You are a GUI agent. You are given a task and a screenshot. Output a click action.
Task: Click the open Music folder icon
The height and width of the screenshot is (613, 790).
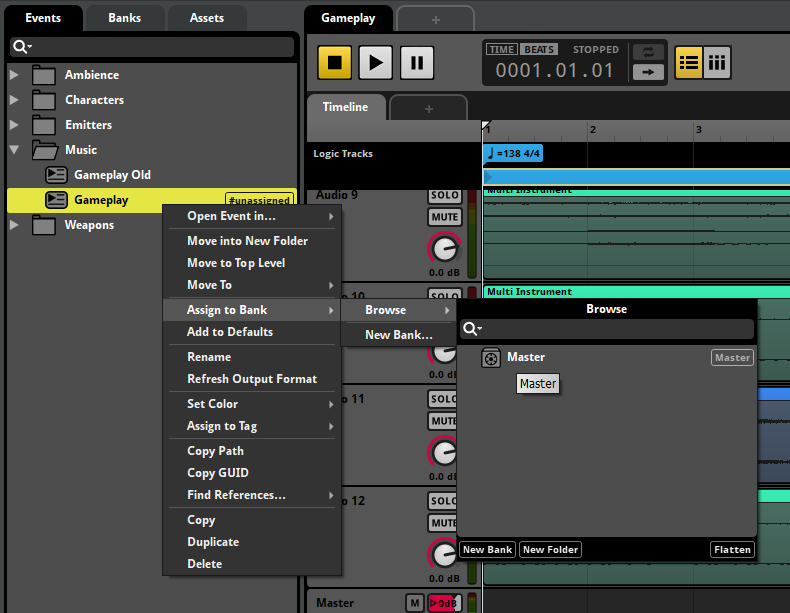click(44, 150)
